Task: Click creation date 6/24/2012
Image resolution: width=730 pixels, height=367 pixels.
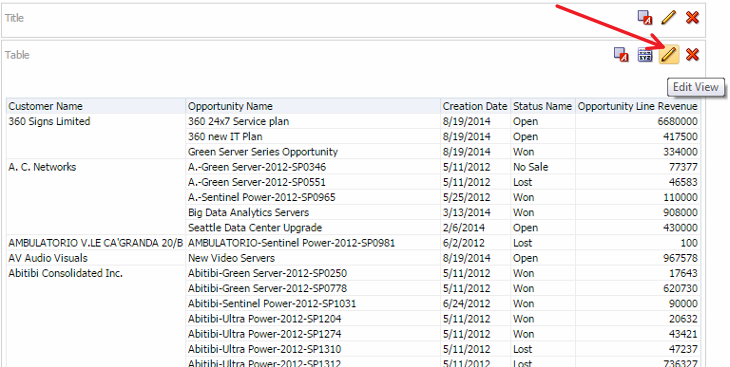Action: pyautogui.click(x=466, y=304)
